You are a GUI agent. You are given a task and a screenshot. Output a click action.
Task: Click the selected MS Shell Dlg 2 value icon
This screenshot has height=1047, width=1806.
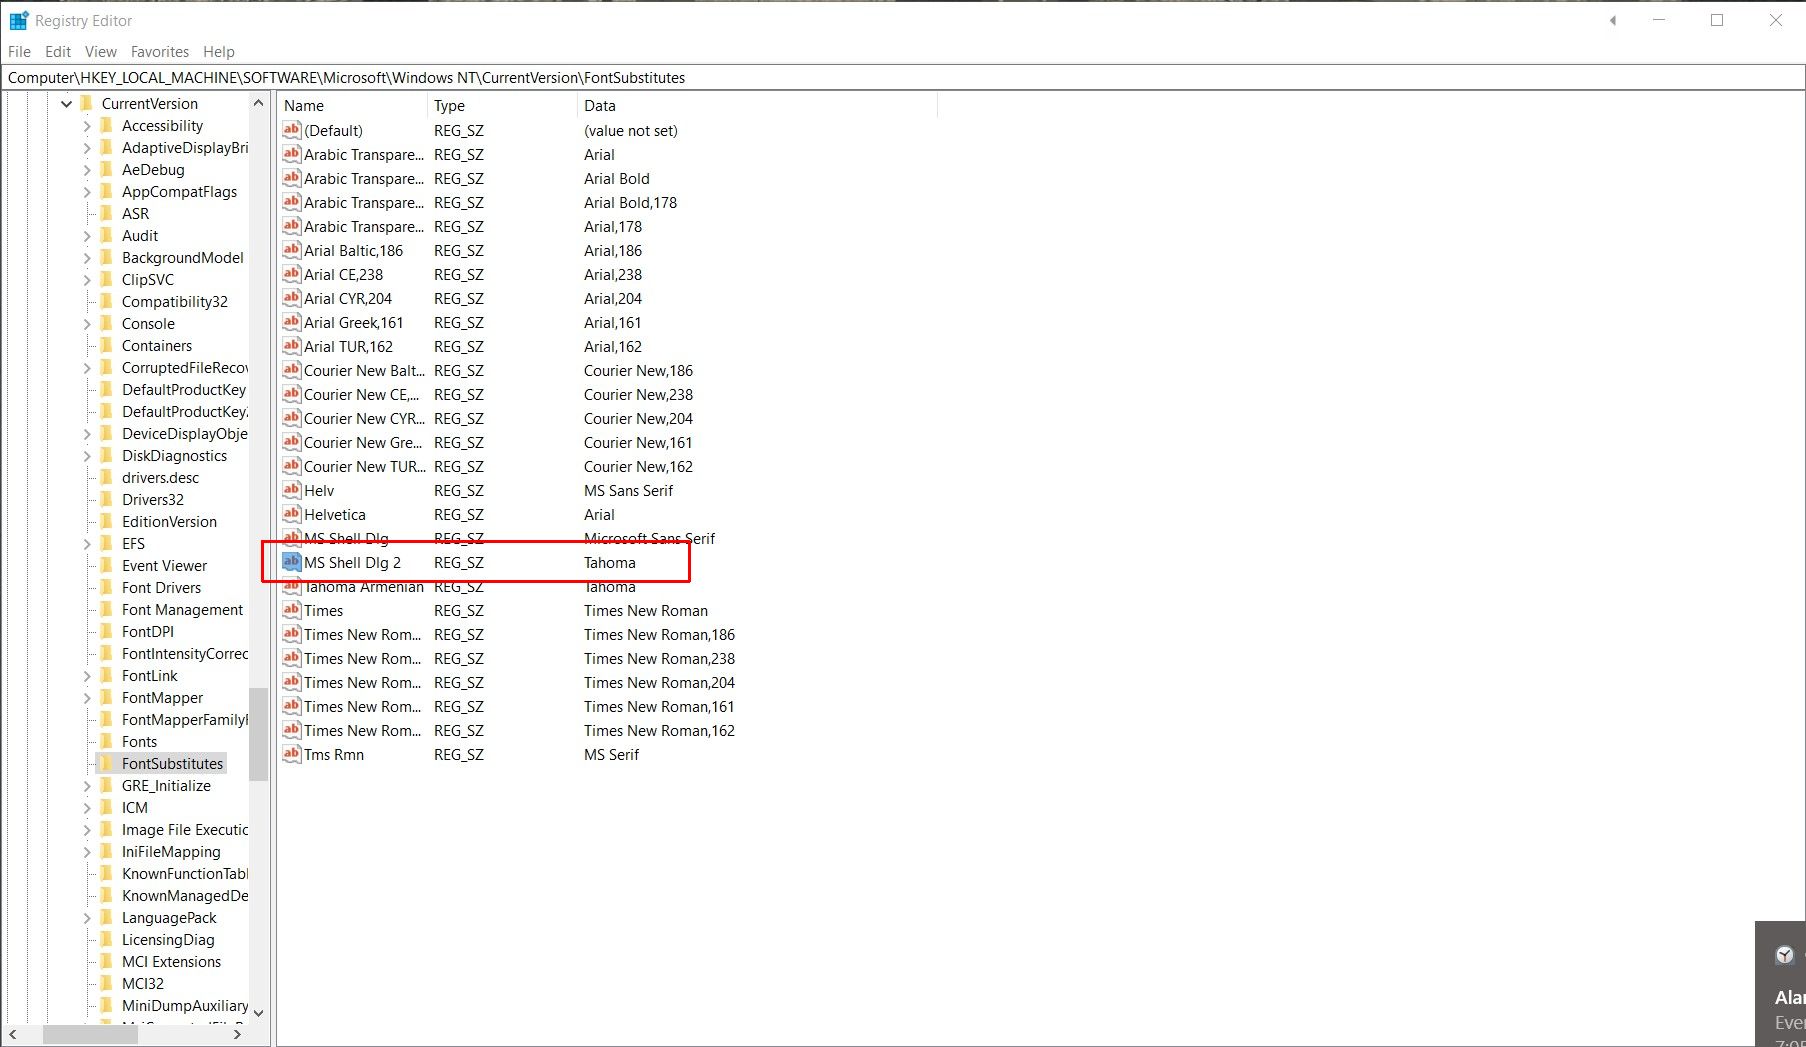click(x=291, y=562)
